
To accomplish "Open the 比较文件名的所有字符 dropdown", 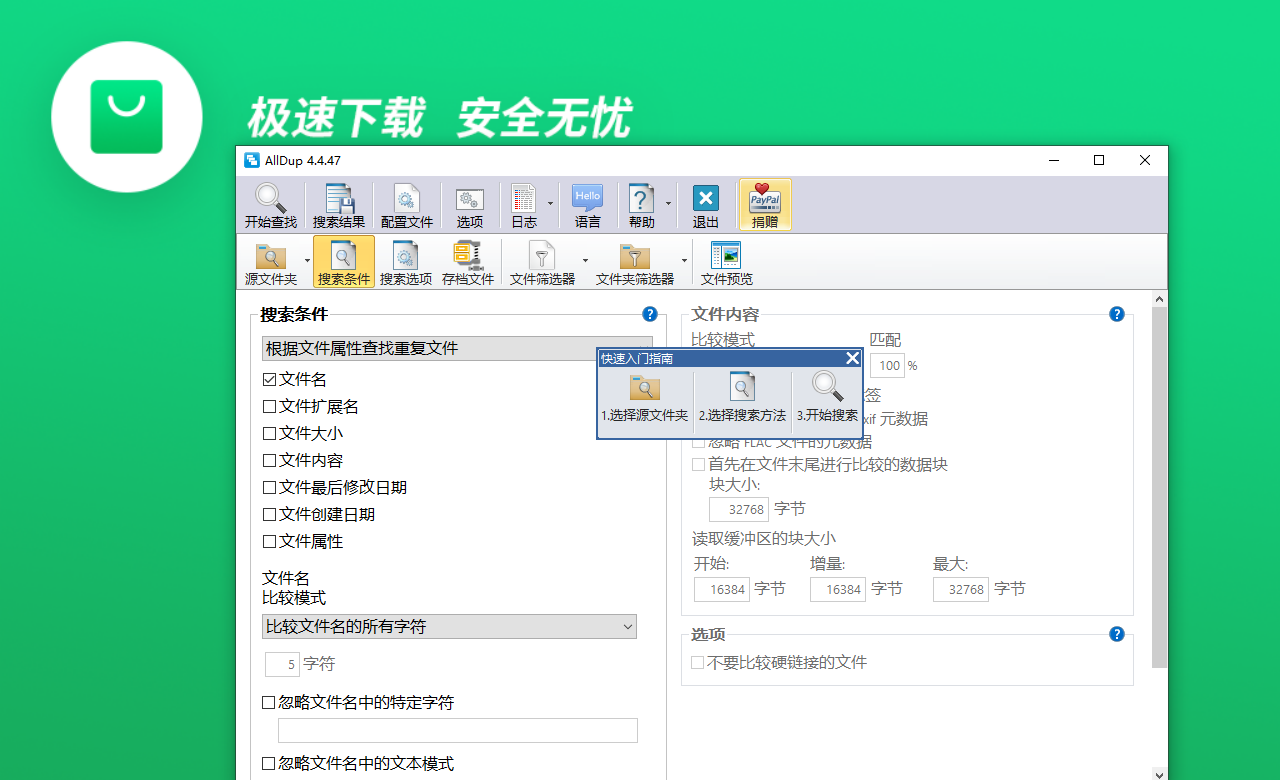I will pos(629,626).
